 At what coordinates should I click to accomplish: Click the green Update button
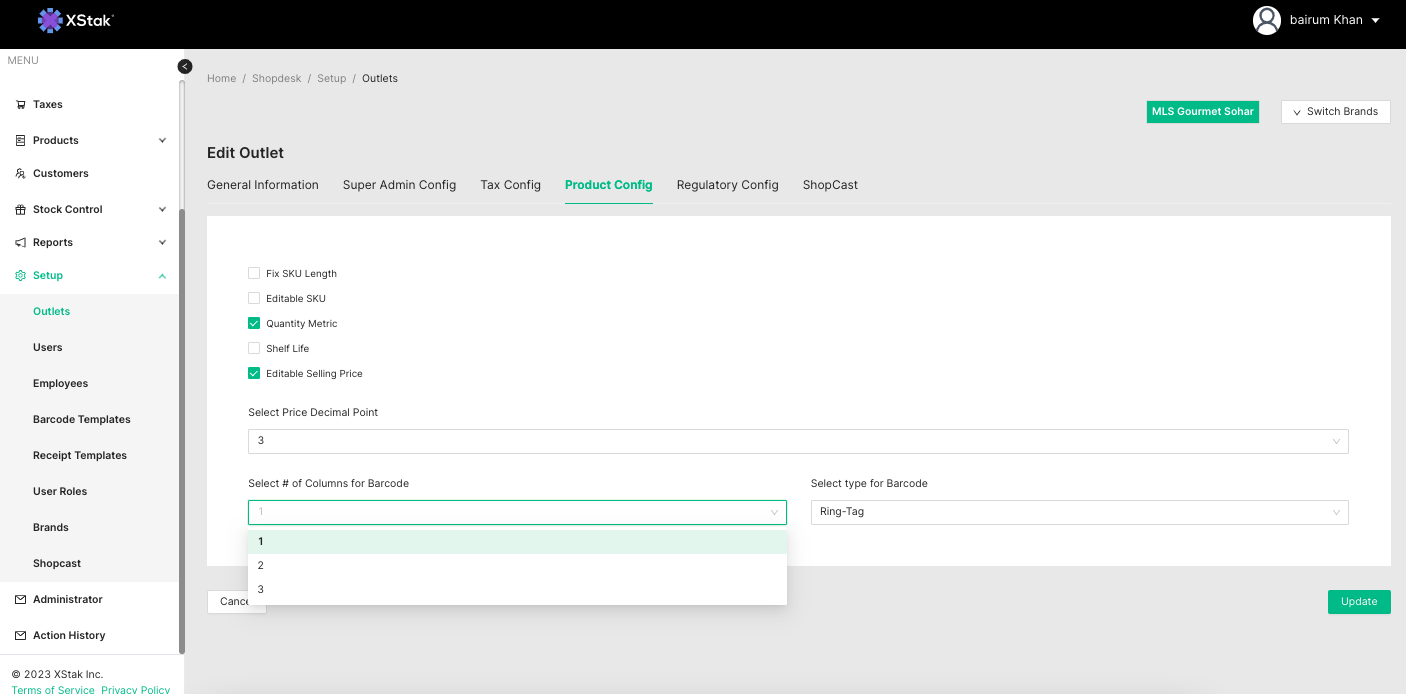click(1358, 602)
